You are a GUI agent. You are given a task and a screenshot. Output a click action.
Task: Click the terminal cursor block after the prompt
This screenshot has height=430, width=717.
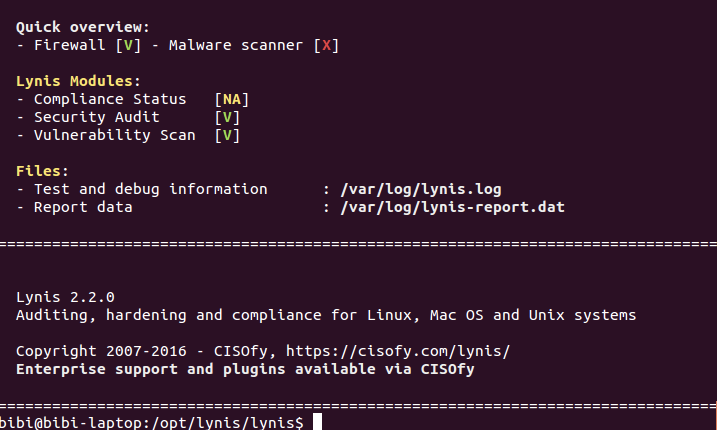pos(317,423)
